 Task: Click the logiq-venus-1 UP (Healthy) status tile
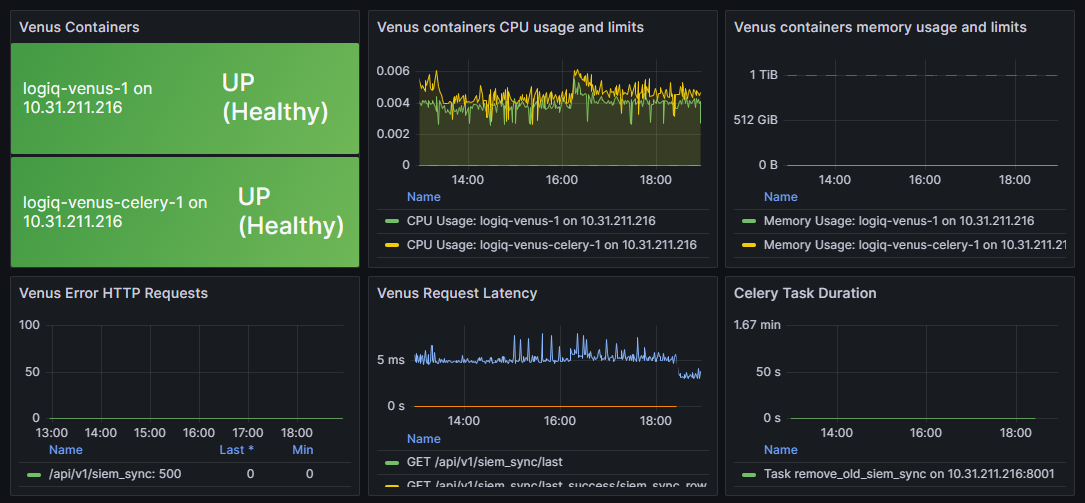point(184,98)
